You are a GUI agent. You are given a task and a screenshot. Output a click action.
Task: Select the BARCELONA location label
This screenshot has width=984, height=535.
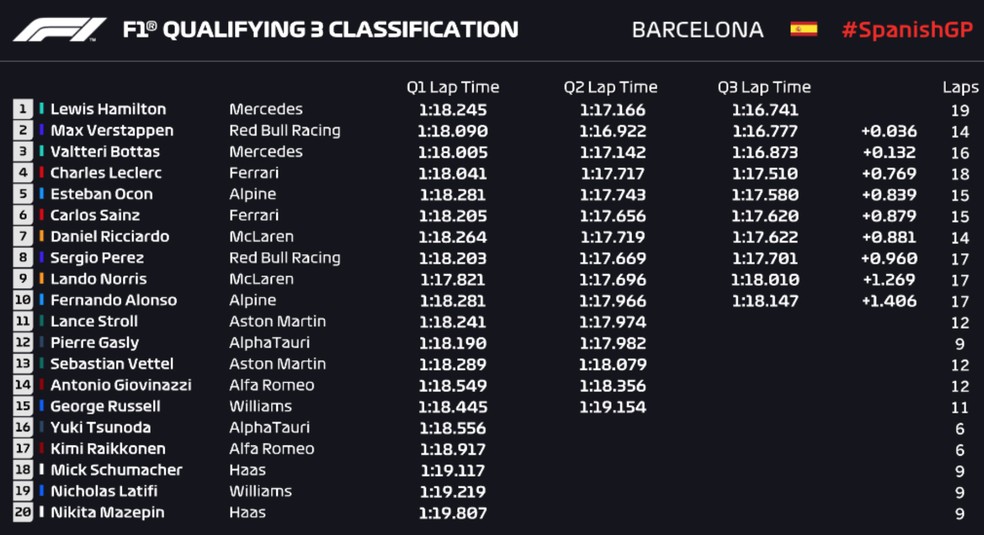pyautogui.click(x=698, y=29)
